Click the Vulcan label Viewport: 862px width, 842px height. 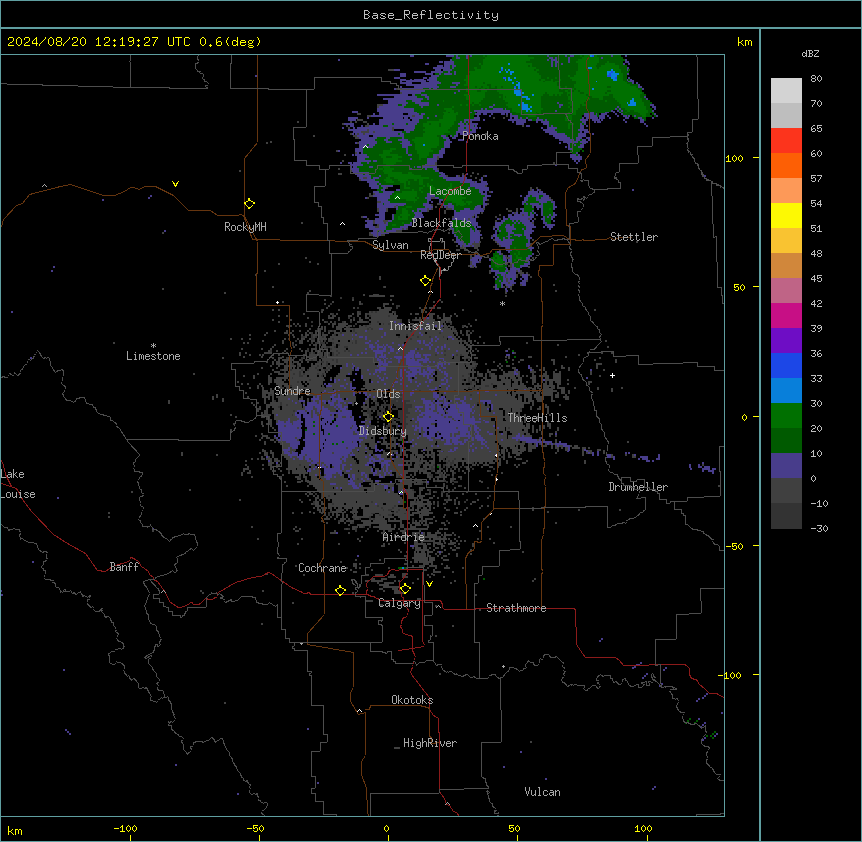[543, 792]
